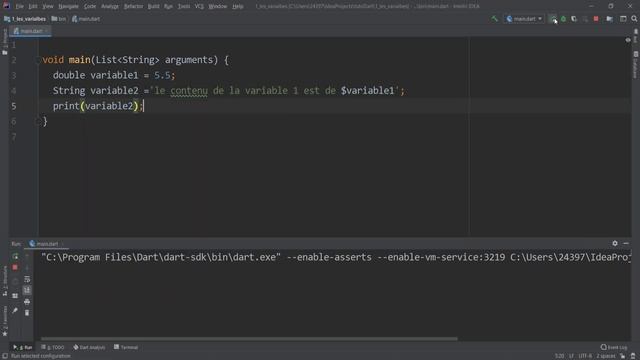The width and height of the screenshot is (640, 360).
Task: Open the Project Structure folder icon
Action: tap(609, 19)
